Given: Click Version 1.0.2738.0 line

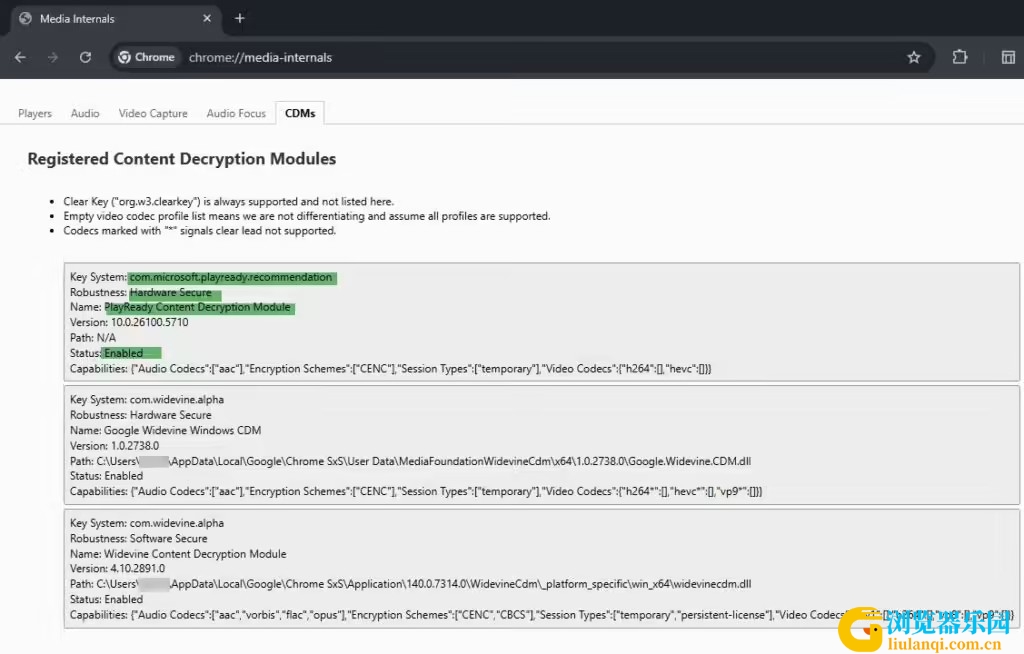Looking at the screenshot, I should tap(114, 446).
